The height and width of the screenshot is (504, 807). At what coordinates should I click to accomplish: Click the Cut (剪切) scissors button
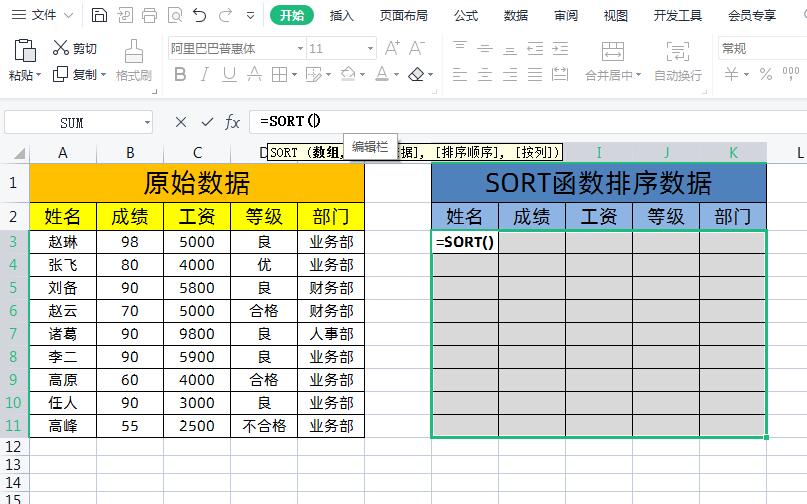75,48
